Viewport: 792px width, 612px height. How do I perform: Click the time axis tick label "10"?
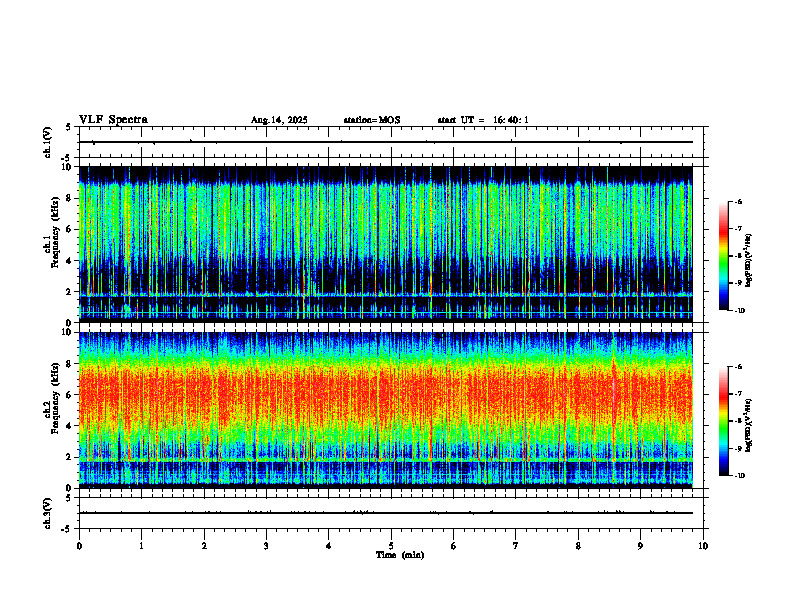pos(703,546)
